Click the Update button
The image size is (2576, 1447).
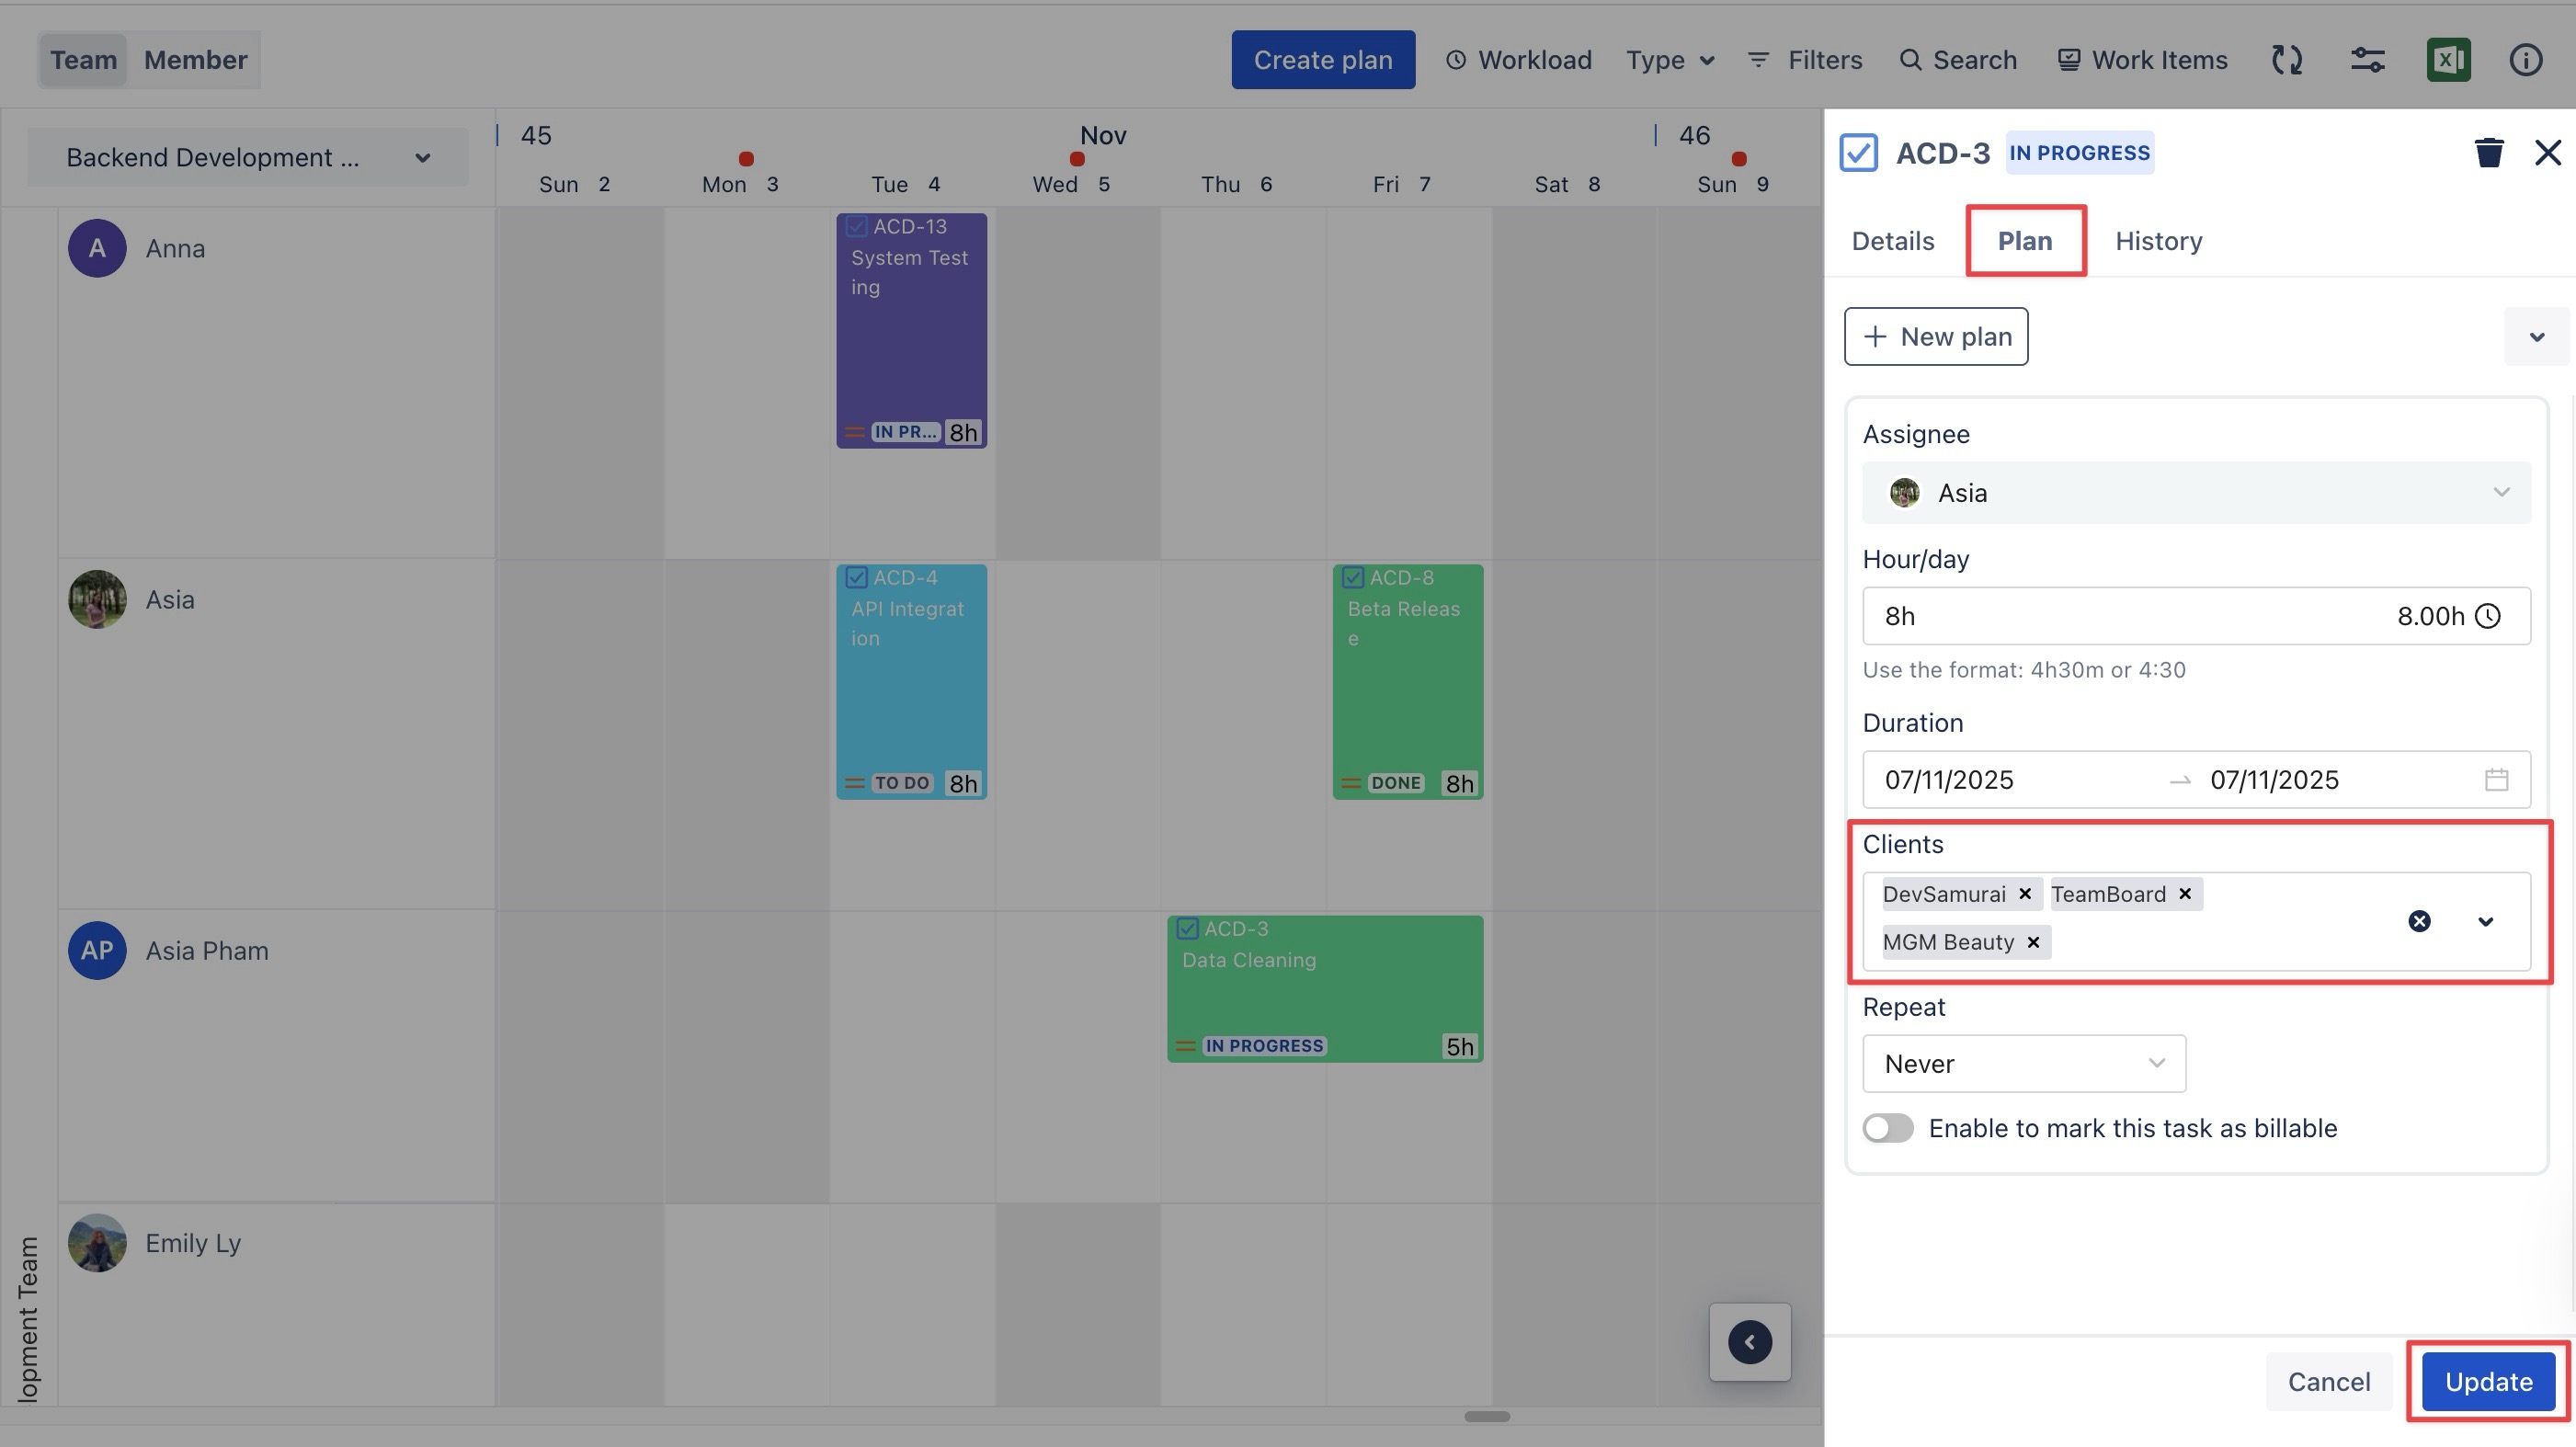[2487, 1382]
